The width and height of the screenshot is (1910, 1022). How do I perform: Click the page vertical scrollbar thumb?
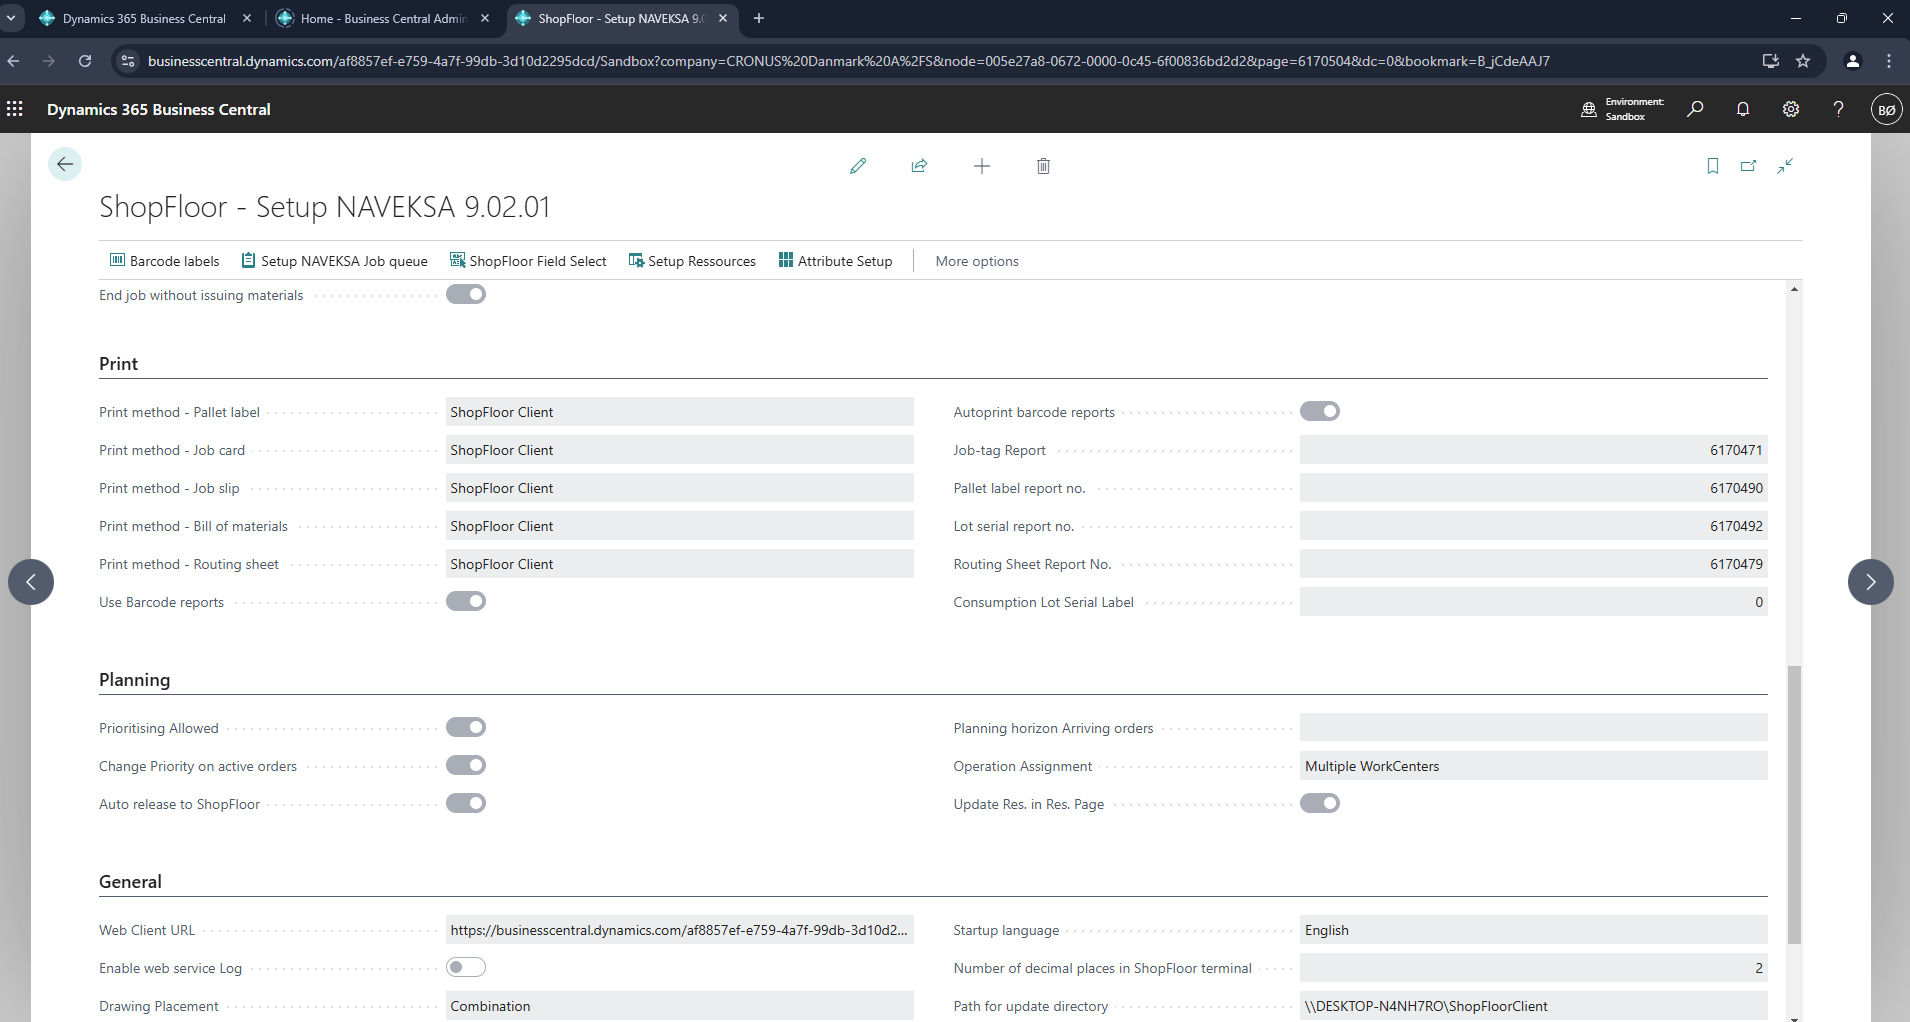click(1794, 805)
